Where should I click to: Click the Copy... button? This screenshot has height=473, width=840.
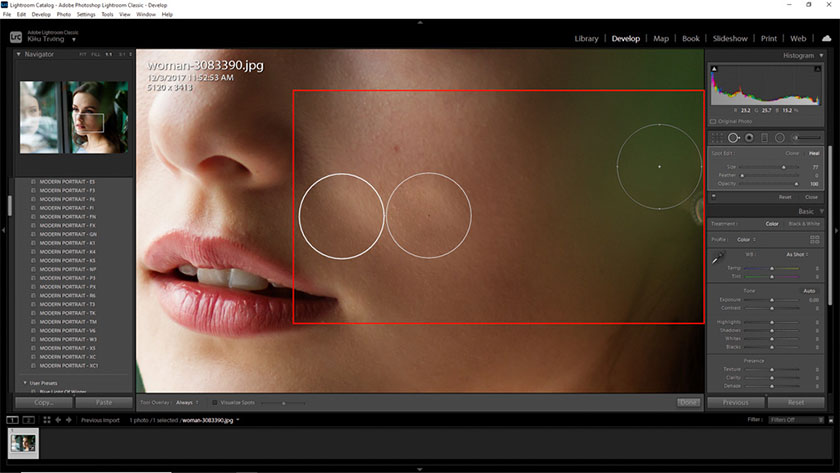tap(43, 402)
